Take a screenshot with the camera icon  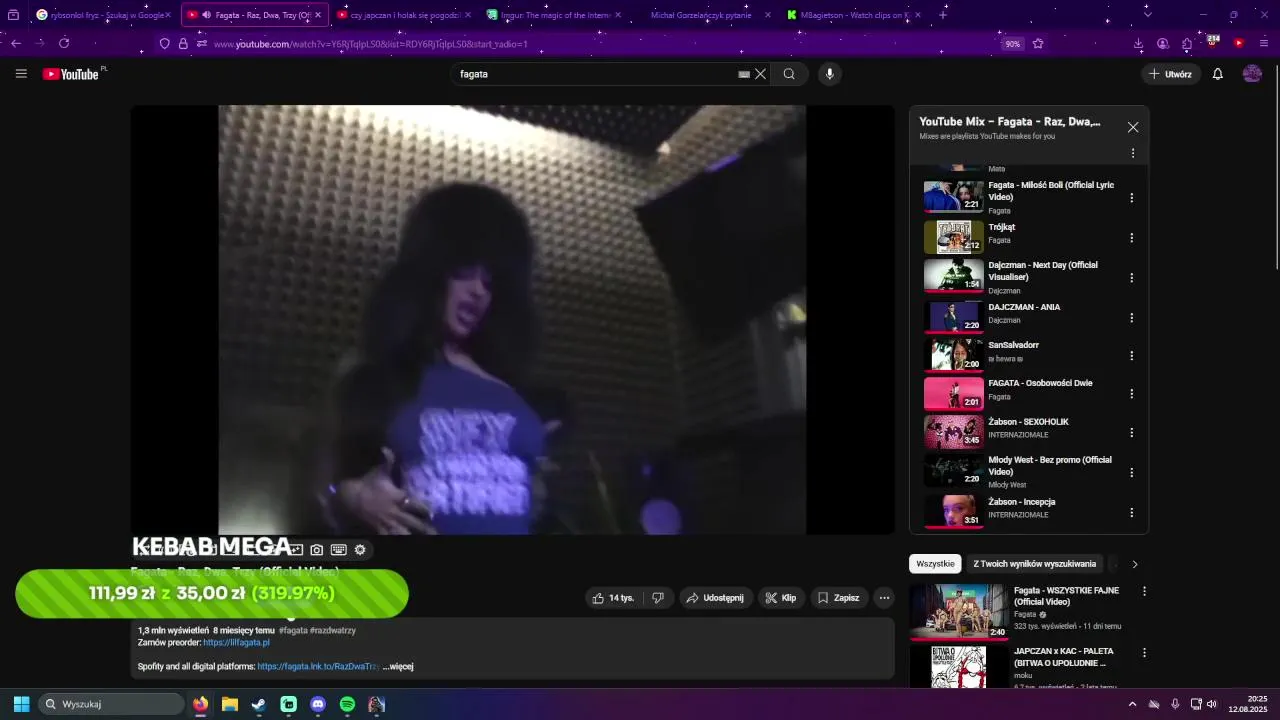click(317, 550)
